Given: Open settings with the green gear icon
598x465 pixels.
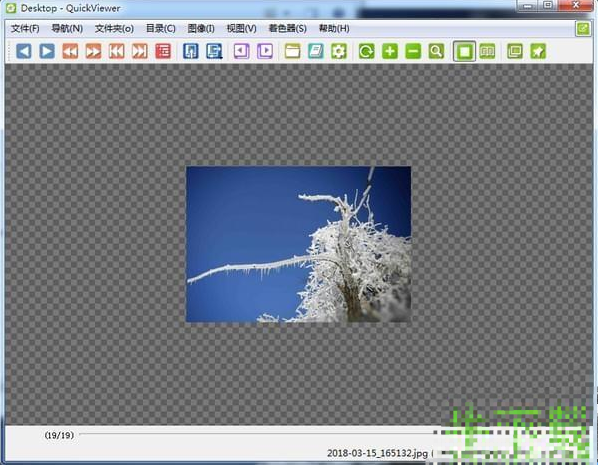Looking at the screenshot, I should tap(339, 51).
